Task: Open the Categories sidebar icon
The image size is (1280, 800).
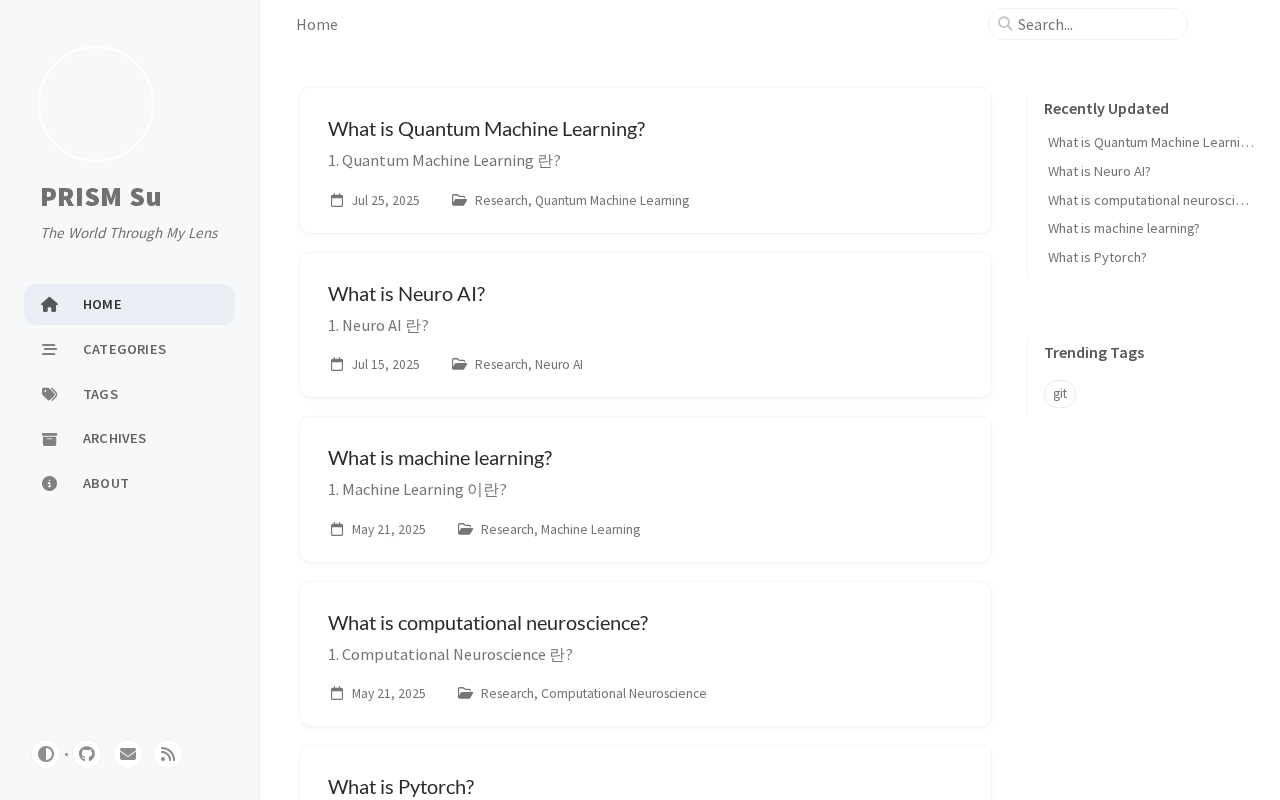Action: coord(49,349)
